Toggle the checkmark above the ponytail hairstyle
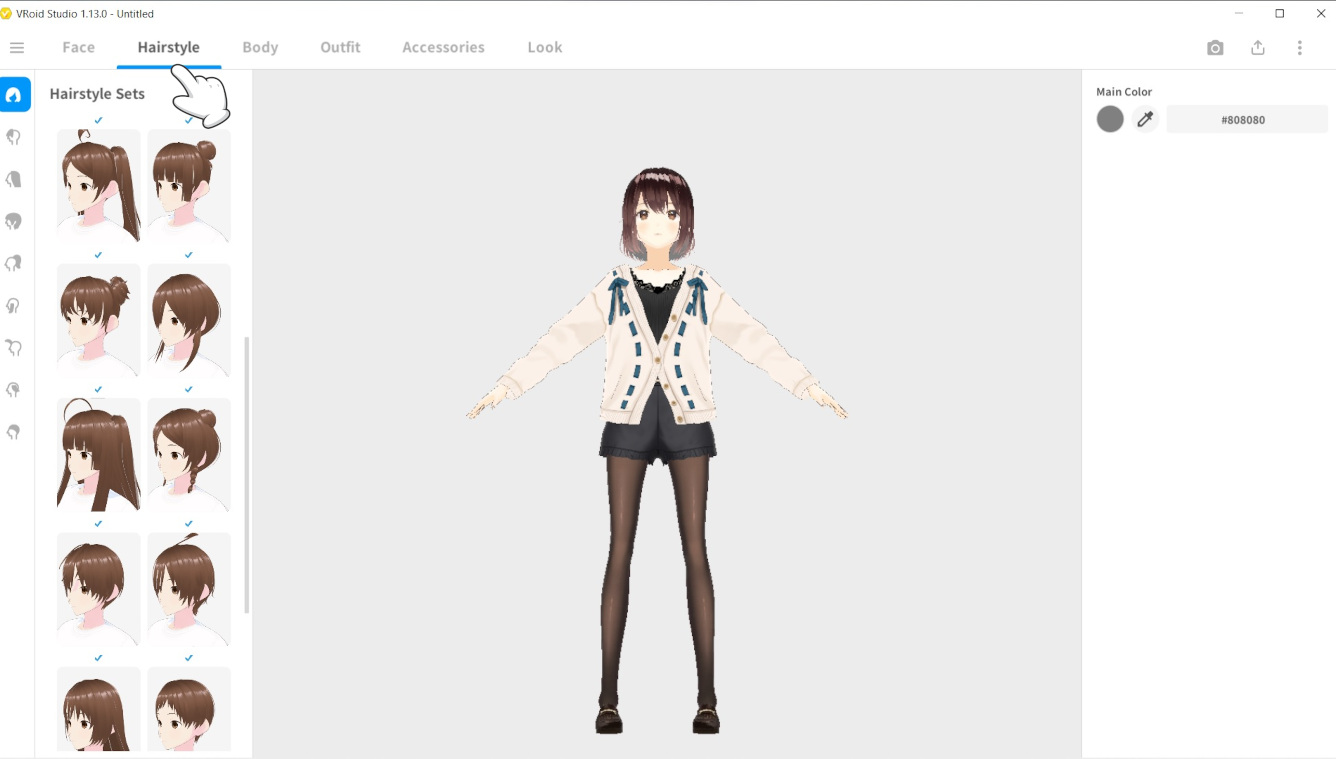Viewport: 1336px width, 759px height. coord(98,120)
